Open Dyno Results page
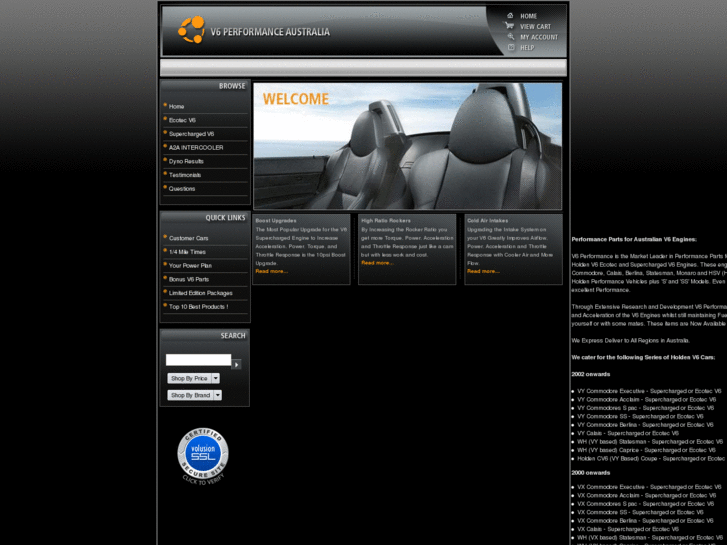The image size is (727, 545). tap(186, 161)
